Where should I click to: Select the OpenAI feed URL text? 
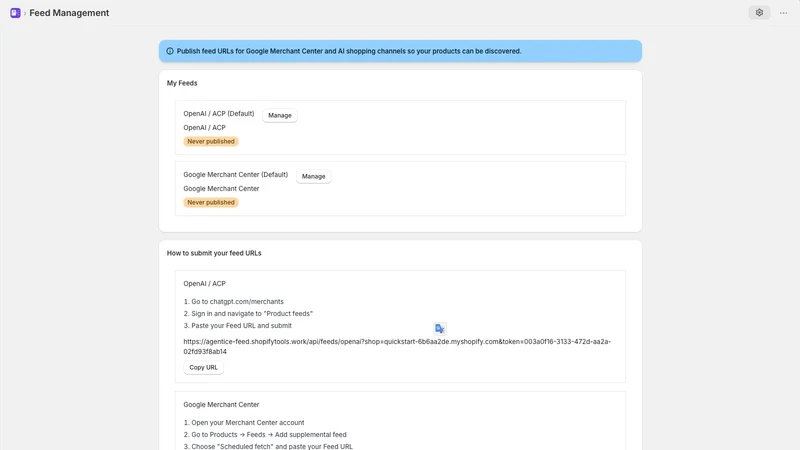397,346
